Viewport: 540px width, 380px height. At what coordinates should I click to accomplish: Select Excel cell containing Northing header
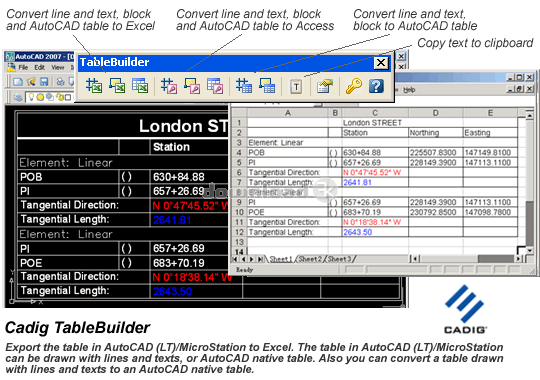tap(436, 133)
